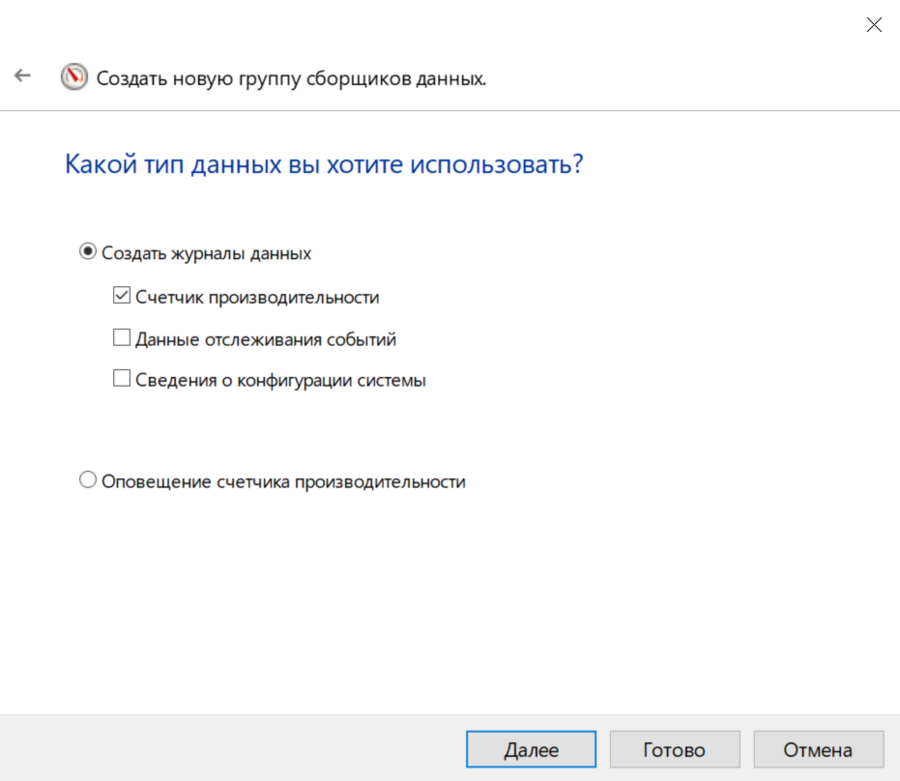Viewport: 900px width, 781px height.
Task: Cancel the wizard with the 'Отмена' button
Action: [818, 749]
